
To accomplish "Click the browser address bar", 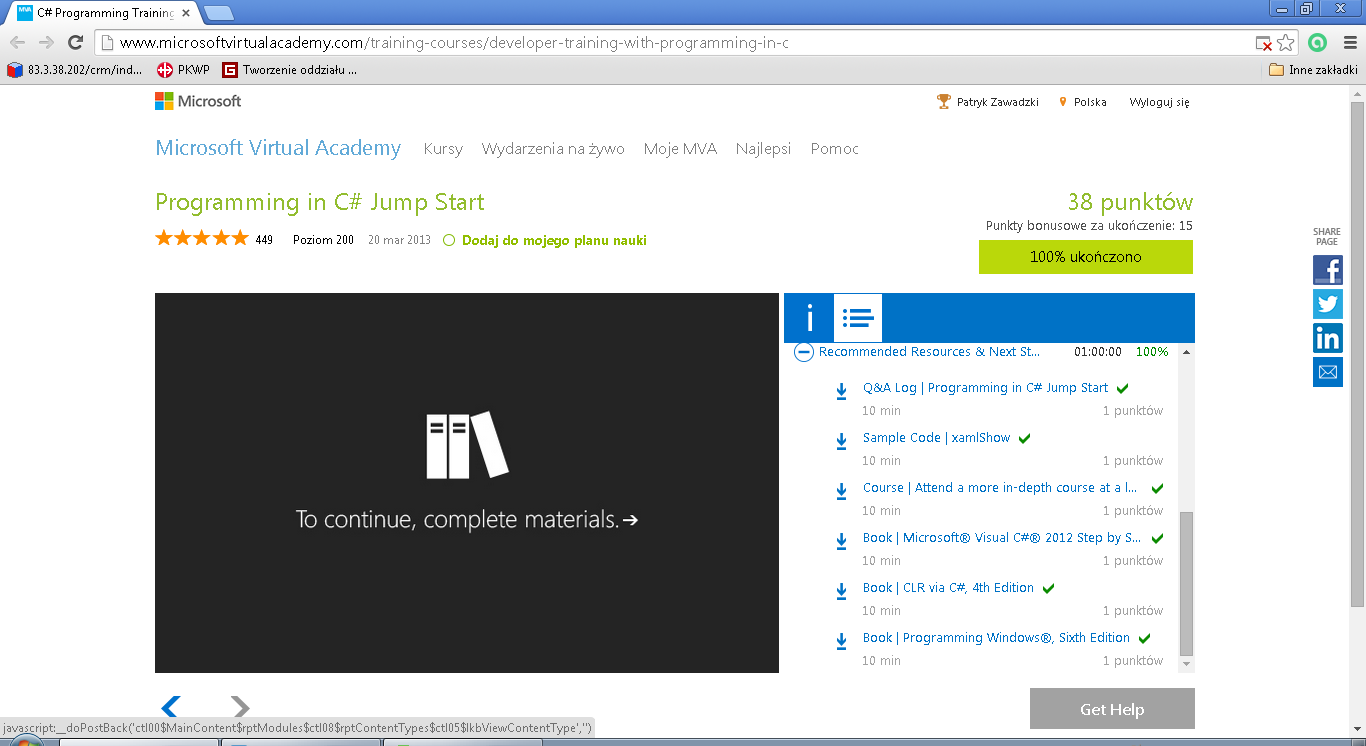I will [x=680, y=43].
